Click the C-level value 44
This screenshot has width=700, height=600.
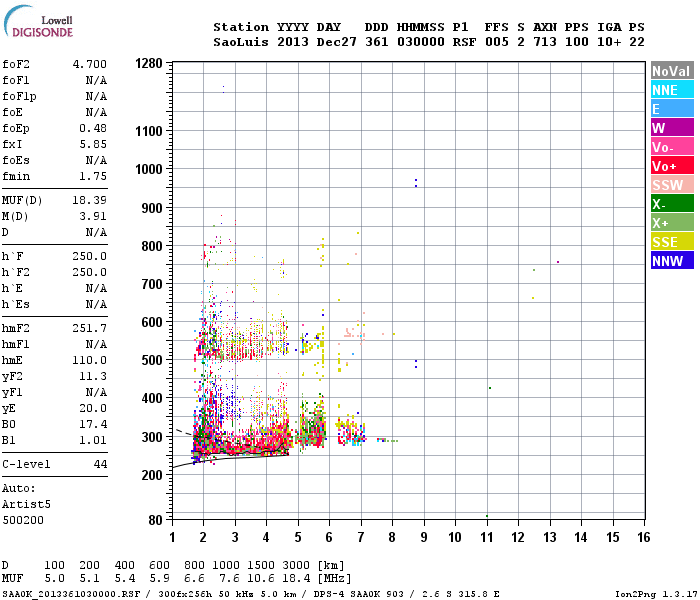[100, 464]
